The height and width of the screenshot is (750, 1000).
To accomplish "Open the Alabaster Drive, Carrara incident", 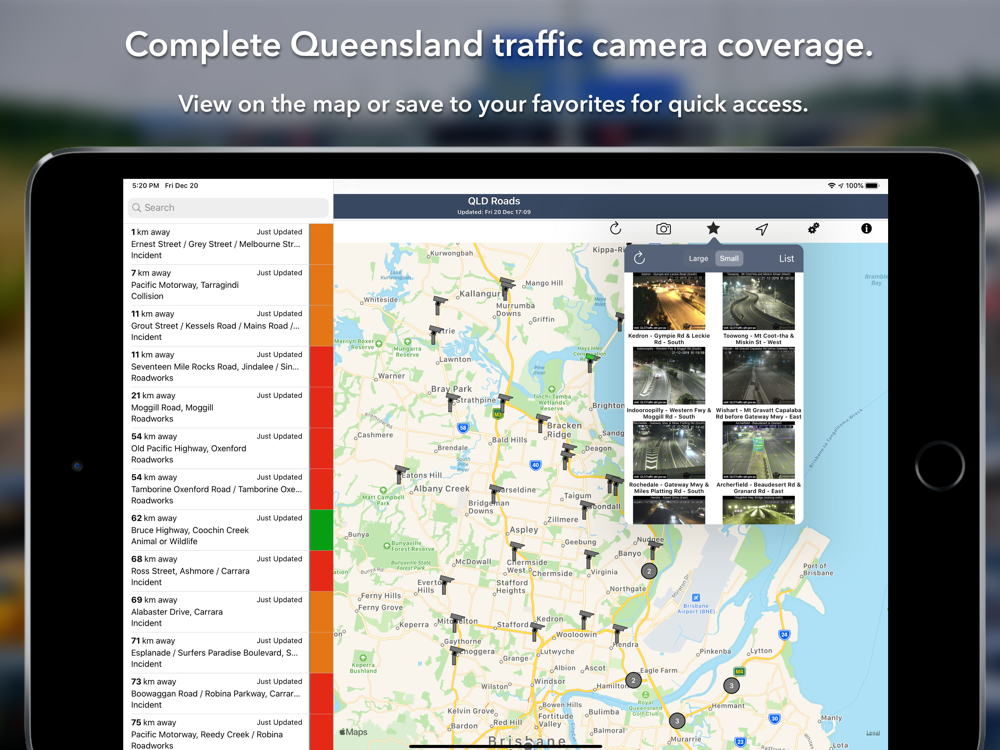I will [228, 611].
